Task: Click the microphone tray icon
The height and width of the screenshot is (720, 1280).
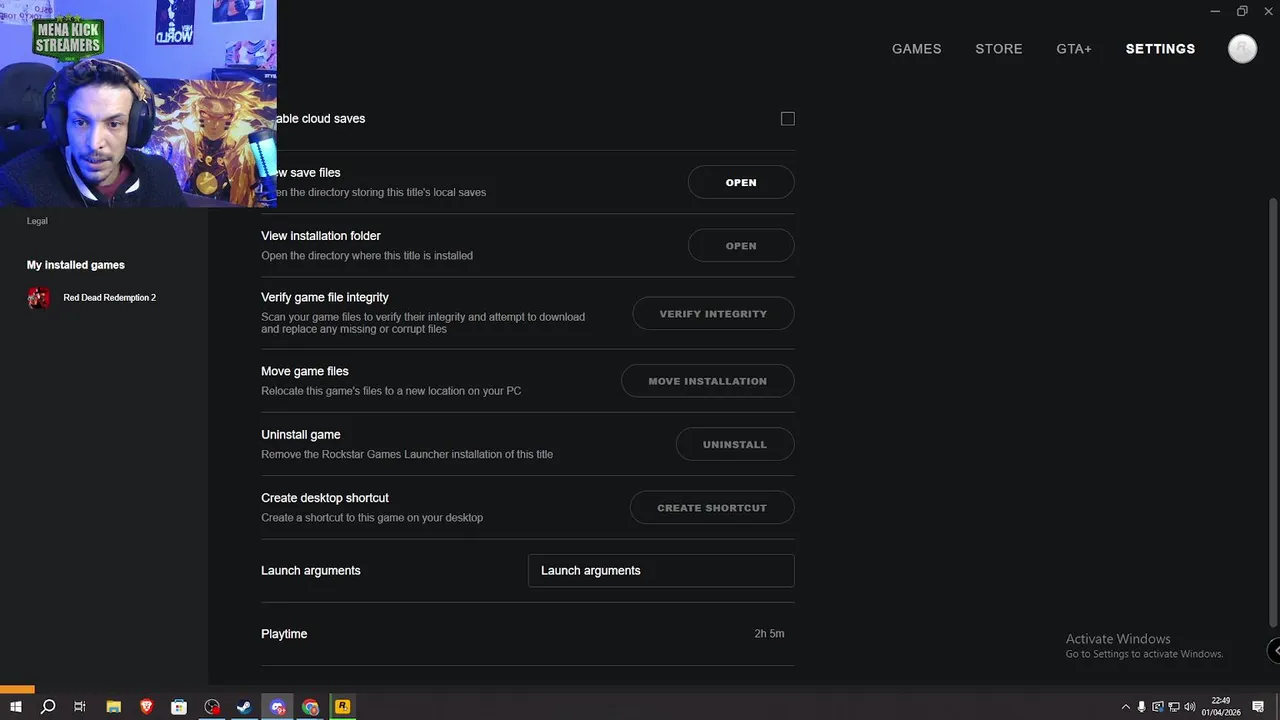Action: [1141, 707]
